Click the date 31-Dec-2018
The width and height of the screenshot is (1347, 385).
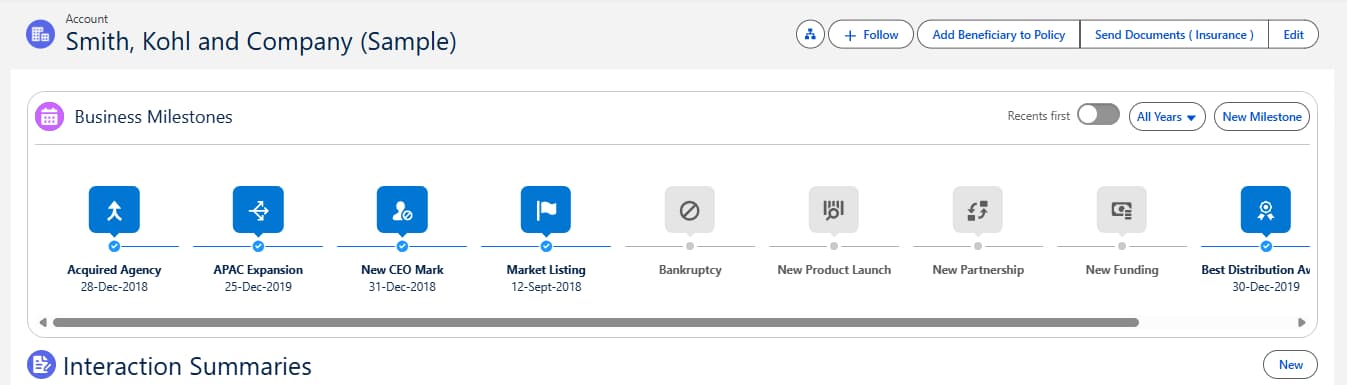coord(402,287)
